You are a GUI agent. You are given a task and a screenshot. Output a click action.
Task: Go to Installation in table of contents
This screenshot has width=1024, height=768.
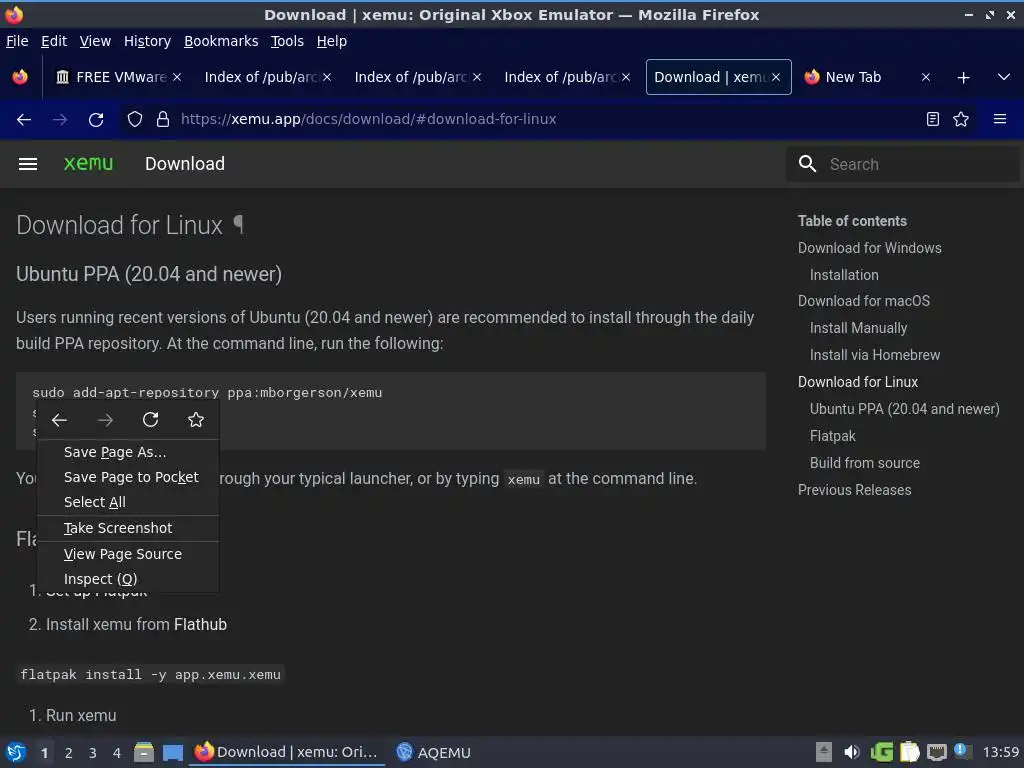[844, 275]
